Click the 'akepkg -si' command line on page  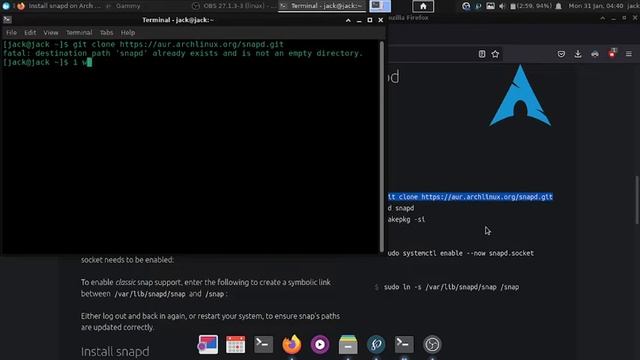[x=407, y=219]
